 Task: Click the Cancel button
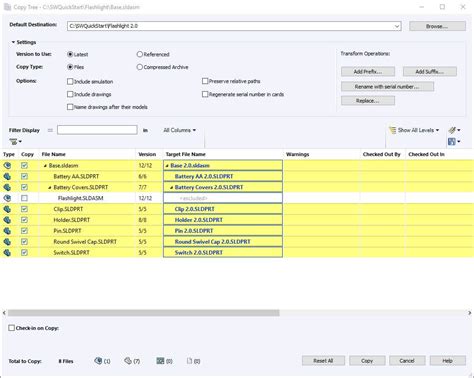407,361
